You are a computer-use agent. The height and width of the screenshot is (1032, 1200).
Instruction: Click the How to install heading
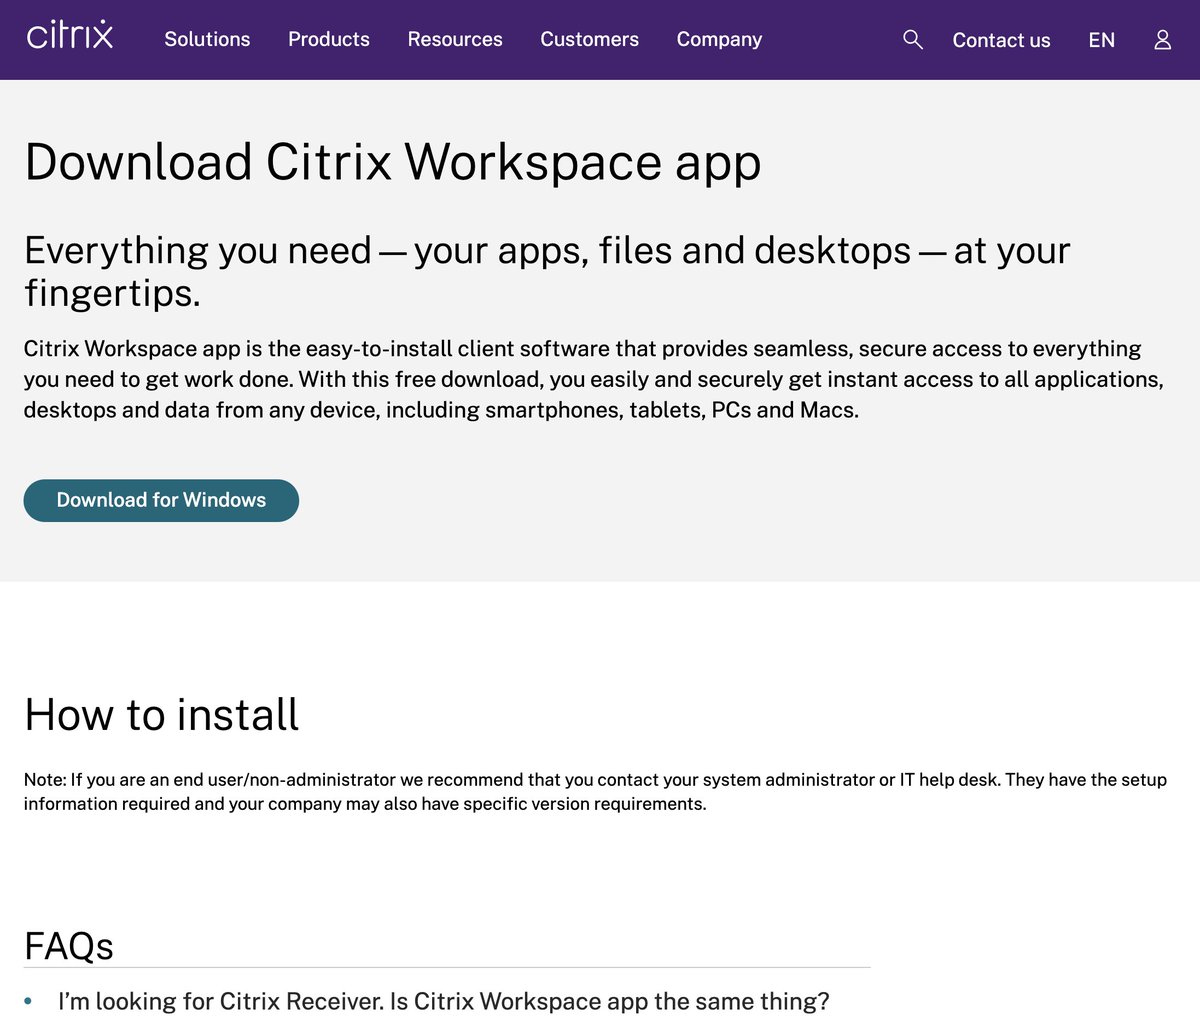click(x=162, y=715)
